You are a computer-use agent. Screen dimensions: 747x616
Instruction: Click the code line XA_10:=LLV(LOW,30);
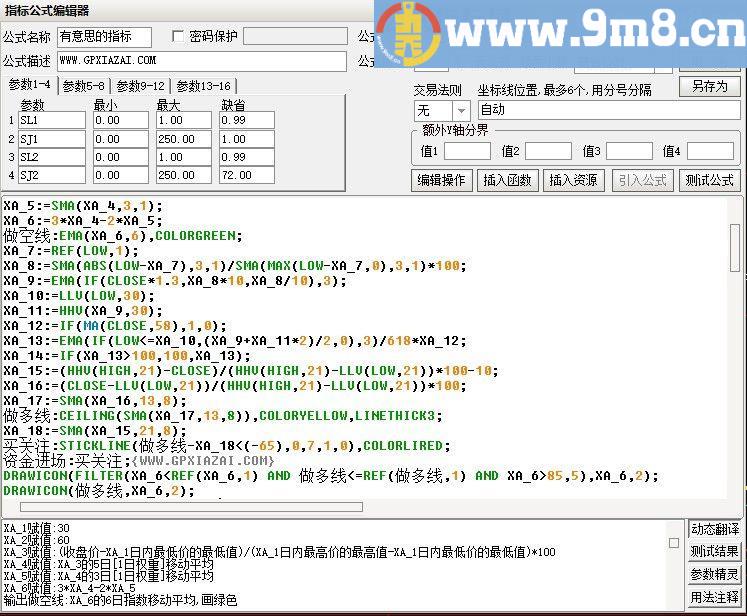pyautogui.click(x=79, y=296)
